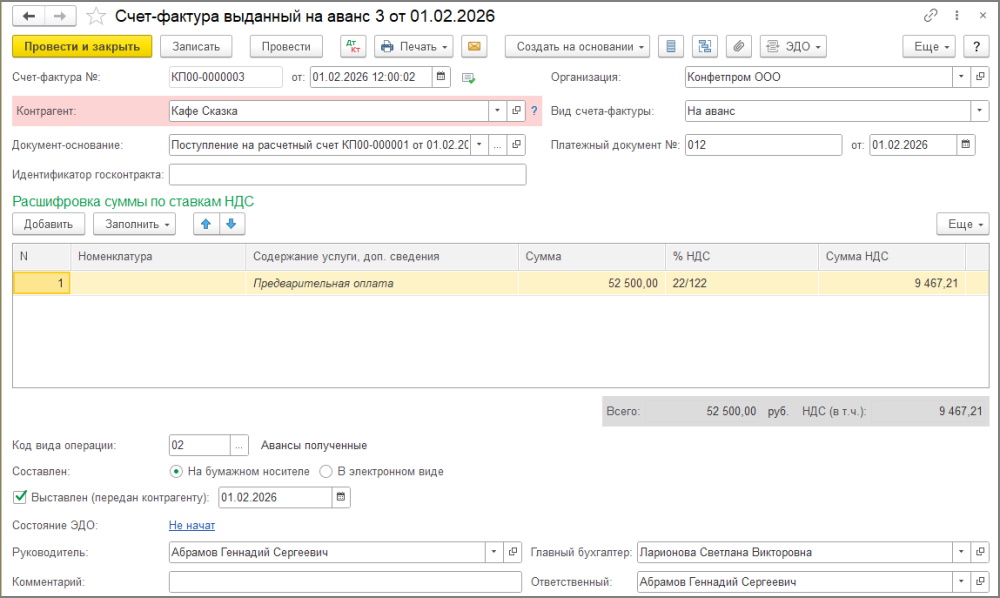Open the ЭДО menu
The width and height of the screenshot is (1000, 598).
tap(793, 46)
